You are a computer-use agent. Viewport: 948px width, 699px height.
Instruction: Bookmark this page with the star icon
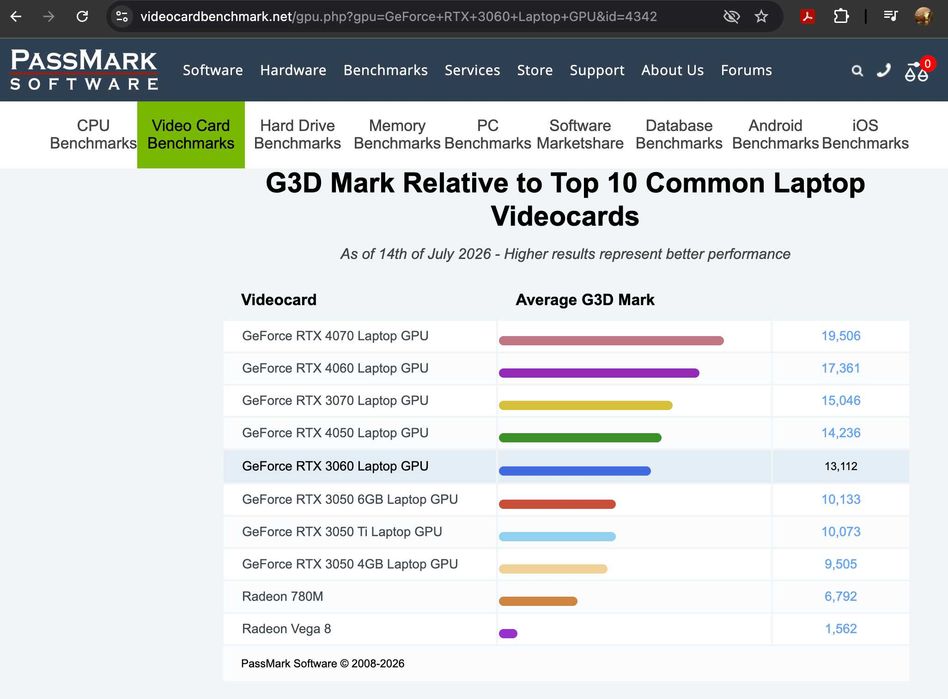pos(761,16)
